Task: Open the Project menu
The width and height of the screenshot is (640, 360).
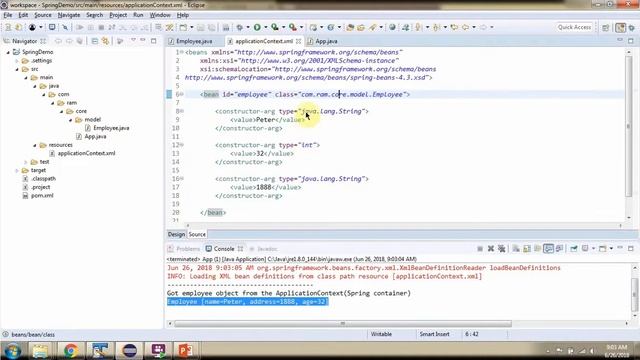Action: pyautogui.click(x=118, y=15)
